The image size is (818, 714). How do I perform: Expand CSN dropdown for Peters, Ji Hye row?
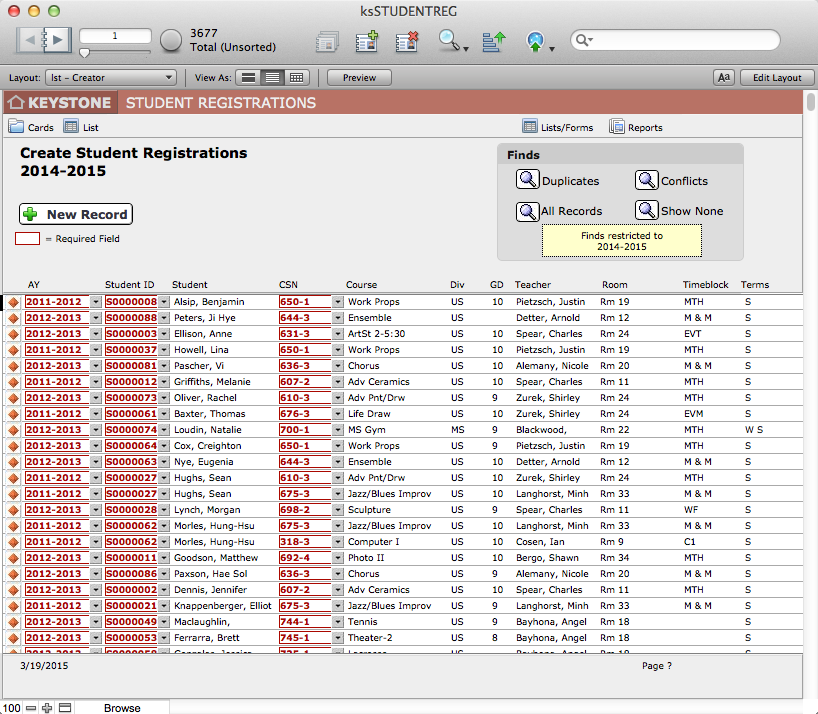point(338,318)
